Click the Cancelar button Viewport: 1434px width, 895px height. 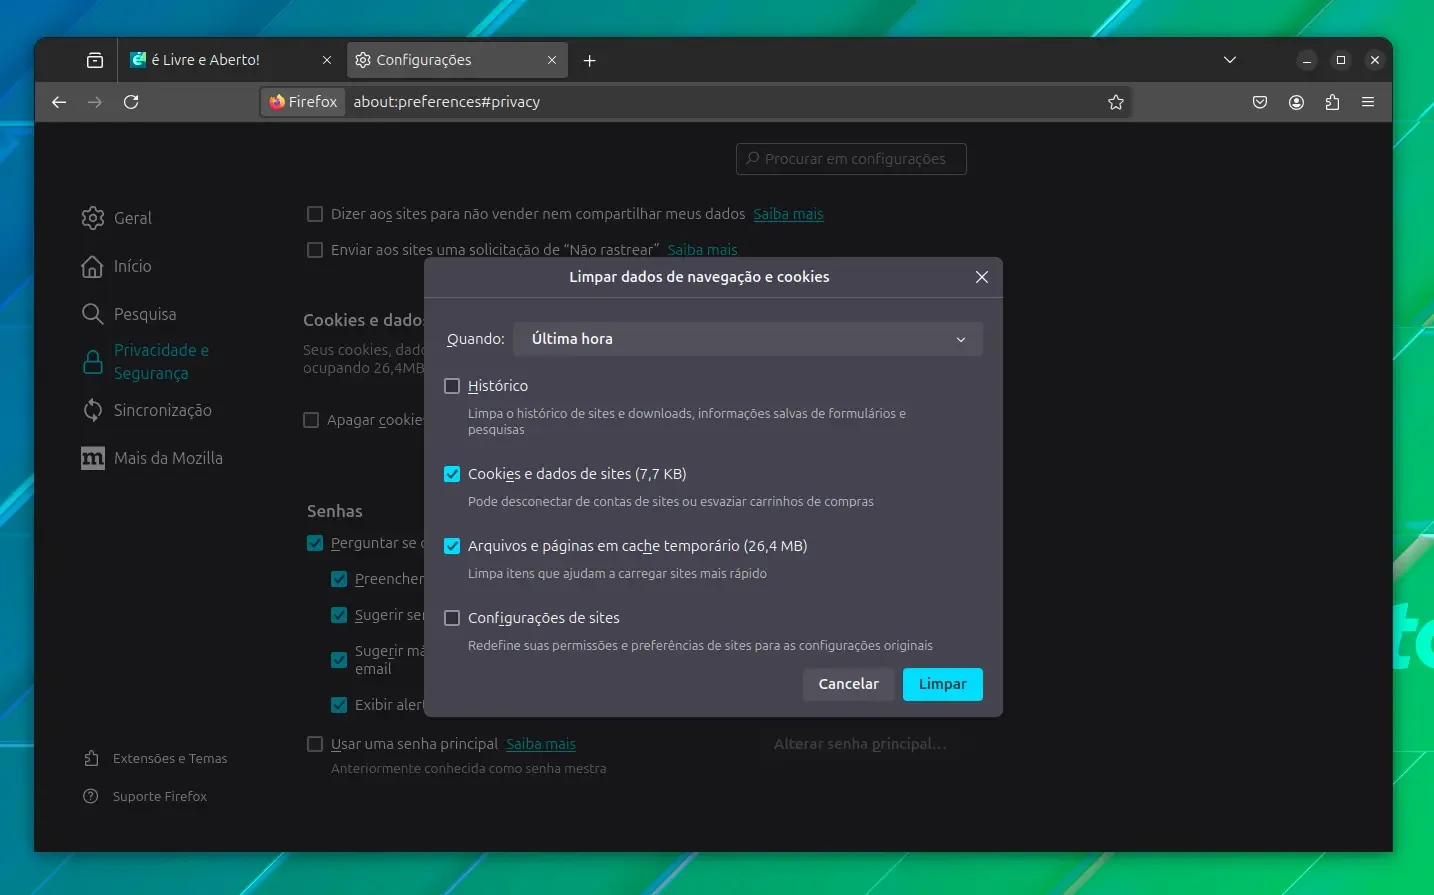point(849,684)
